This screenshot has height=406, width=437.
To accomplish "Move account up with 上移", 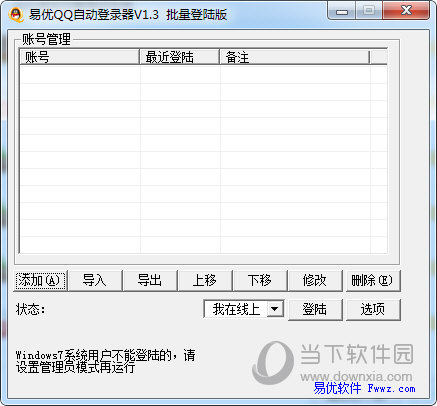I will [205, 280].
